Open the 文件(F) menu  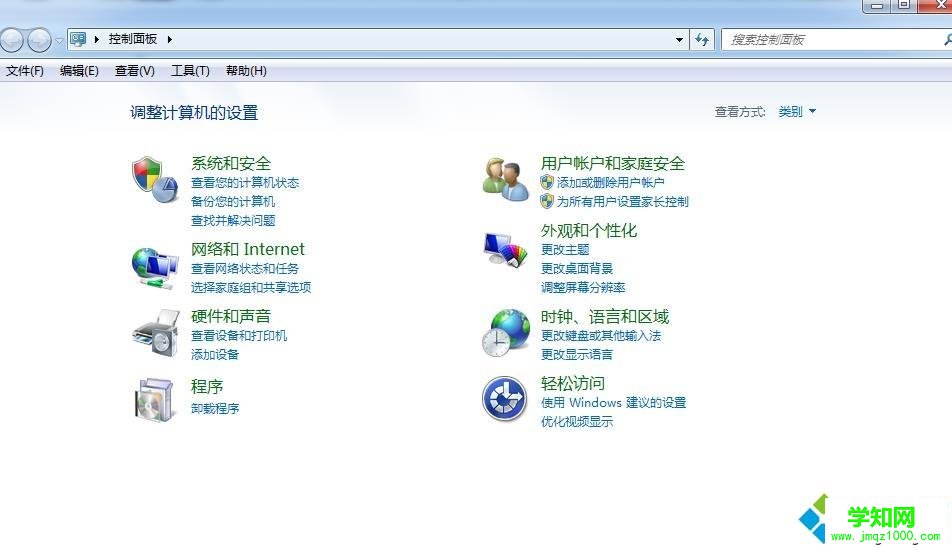pos(25,71)
